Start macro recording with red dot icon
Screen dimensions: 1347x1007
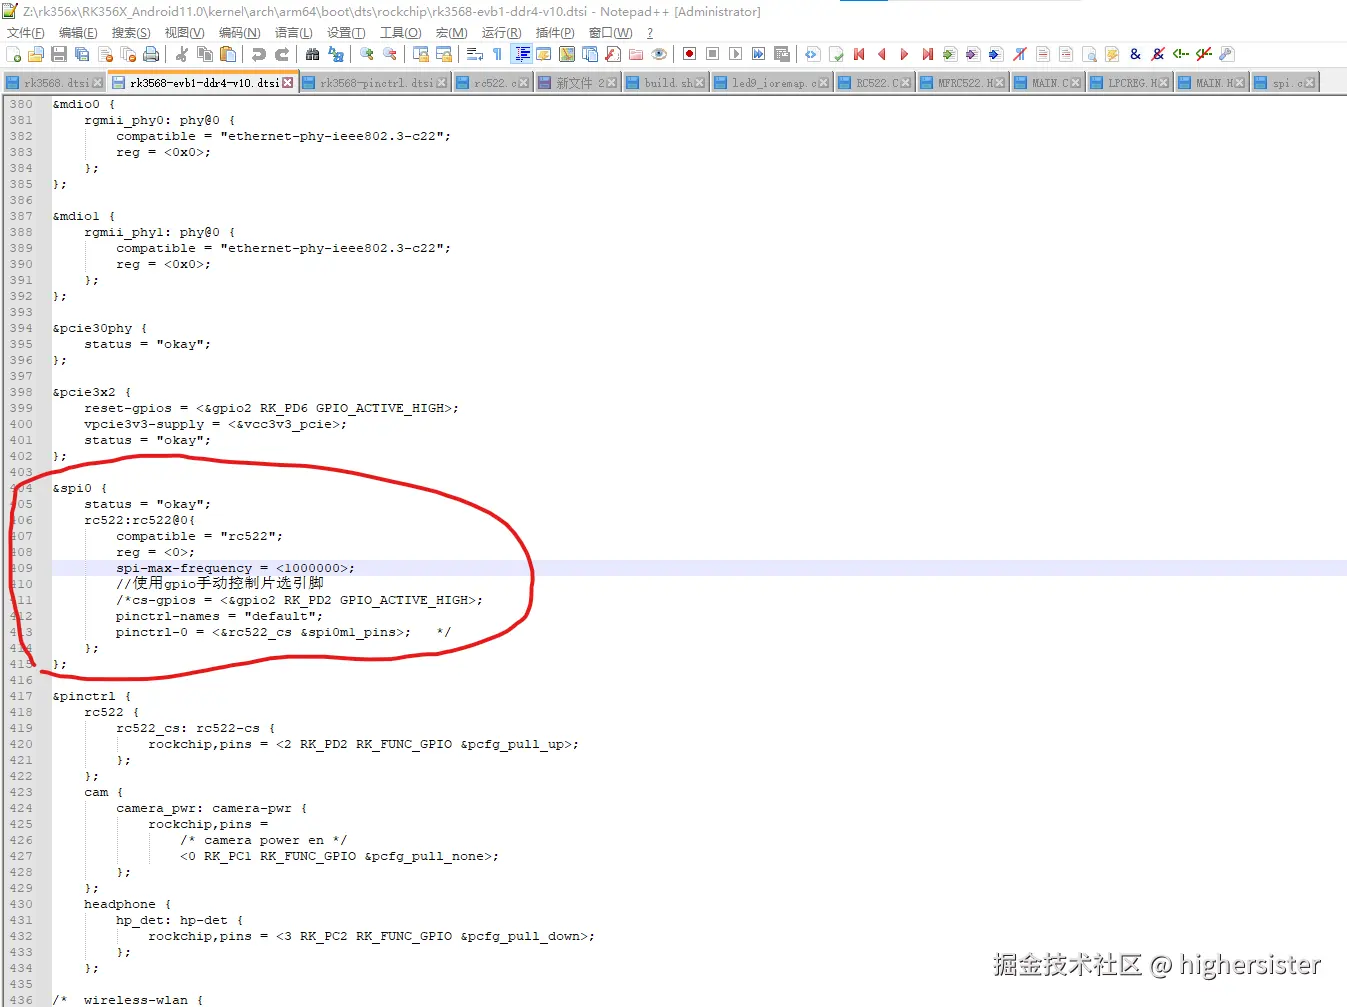click(690, 54)
